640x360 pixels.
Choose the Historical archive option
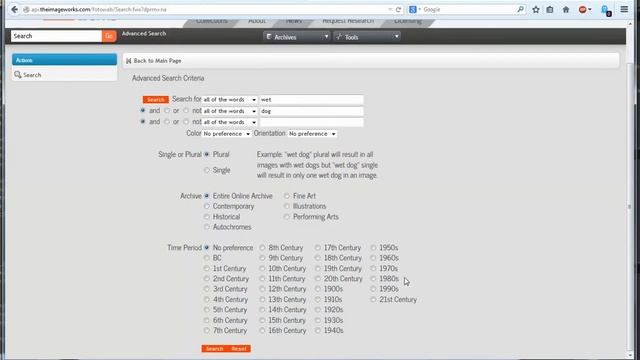[207, 217]
